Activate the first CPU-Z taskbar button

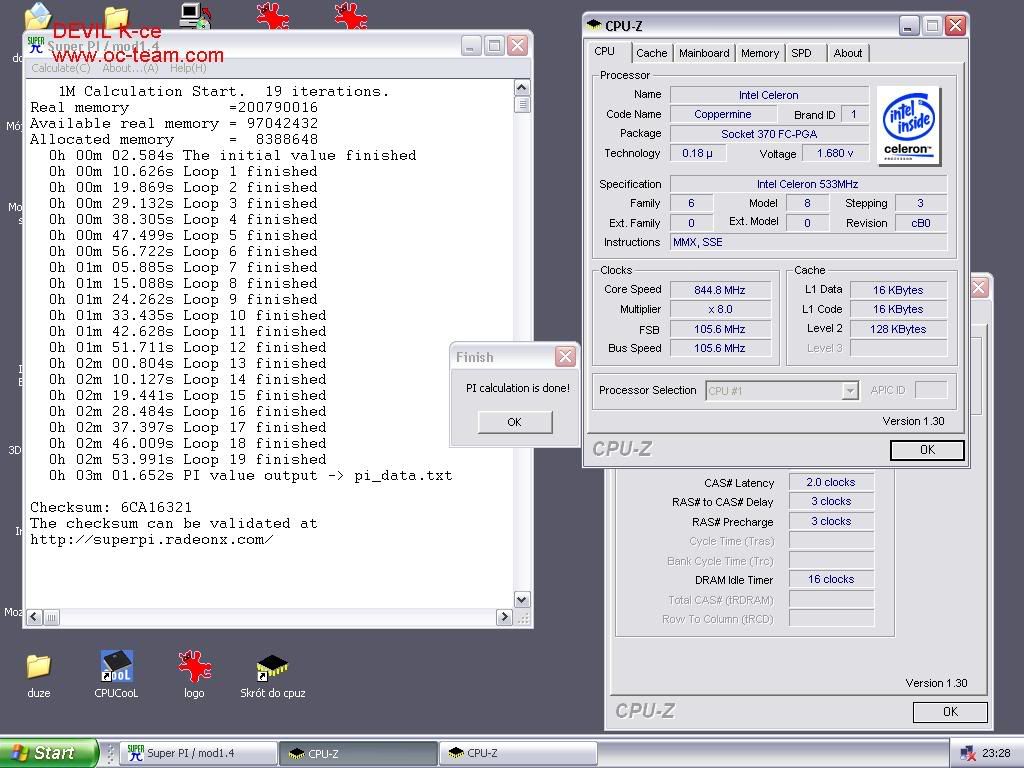pos(358,753)
